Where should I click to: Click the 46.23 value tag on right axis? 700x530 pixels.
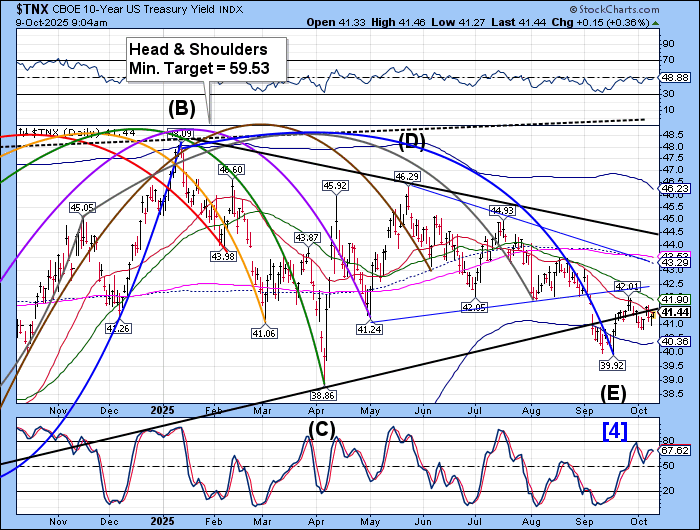671,187
